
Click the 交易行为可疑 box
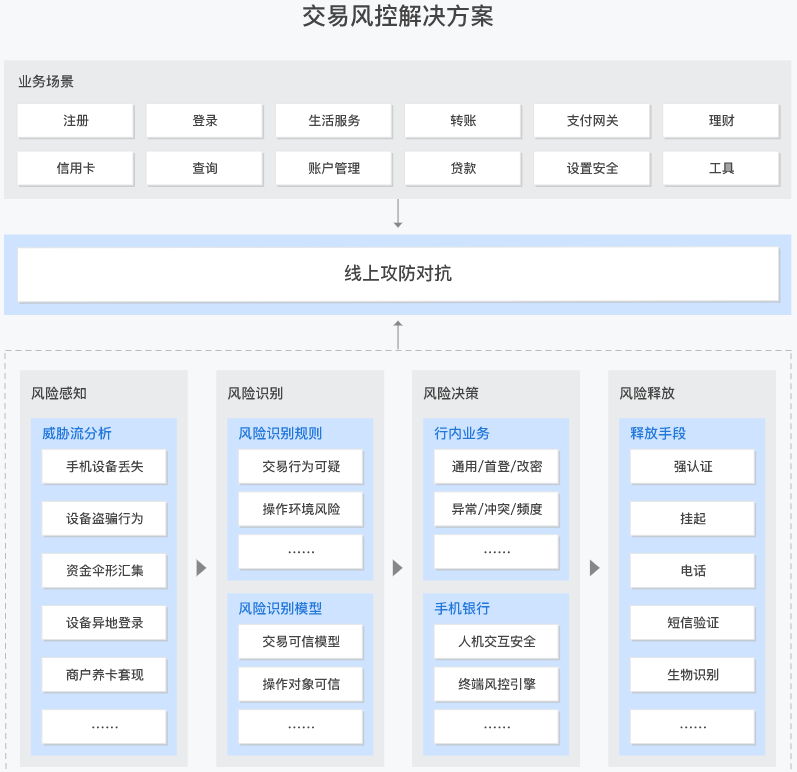tap(301, 467)
